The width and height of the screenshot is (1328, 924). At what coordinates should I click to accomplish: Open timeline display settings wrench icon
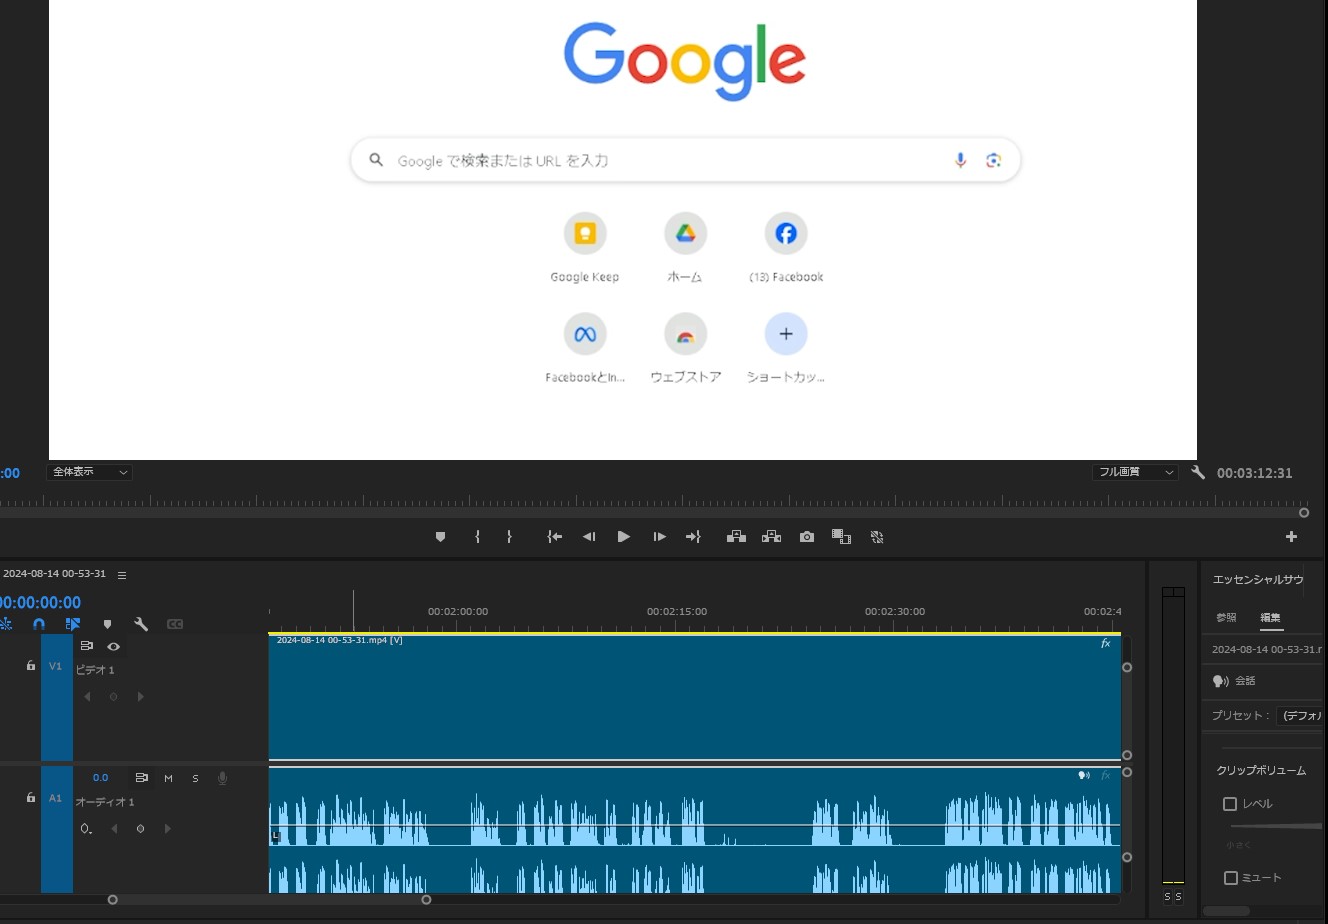[x=142, y=624]
